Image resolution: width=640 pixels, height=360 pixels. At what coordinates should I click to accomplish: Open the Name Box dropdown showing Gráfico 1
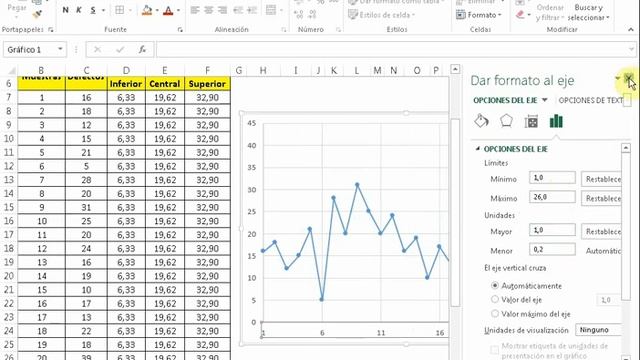click(x=60, y=49)
